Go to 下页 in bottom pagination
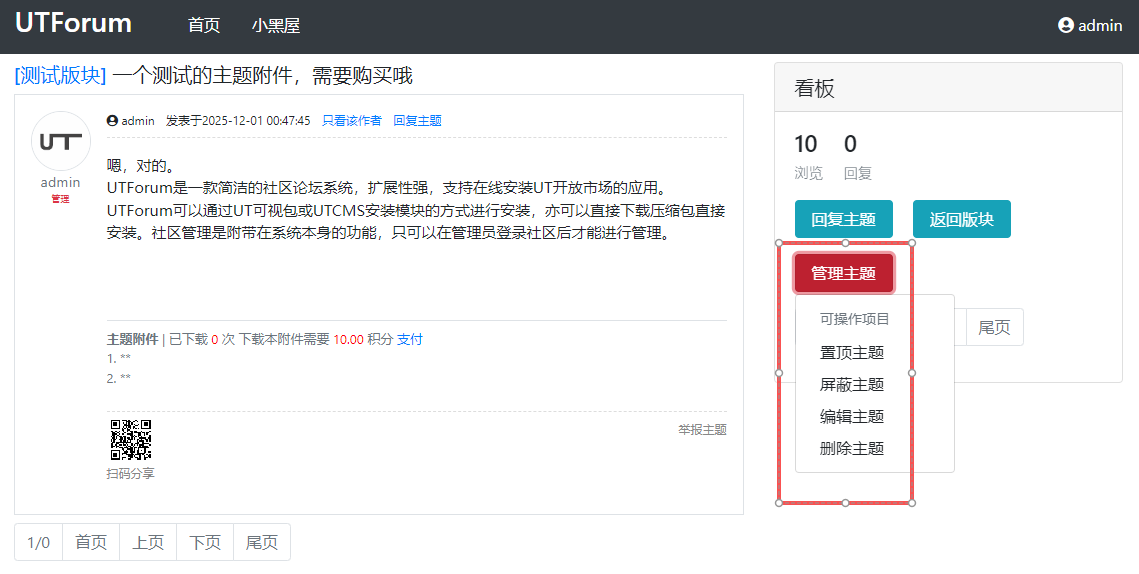 [x=205, y=542]
